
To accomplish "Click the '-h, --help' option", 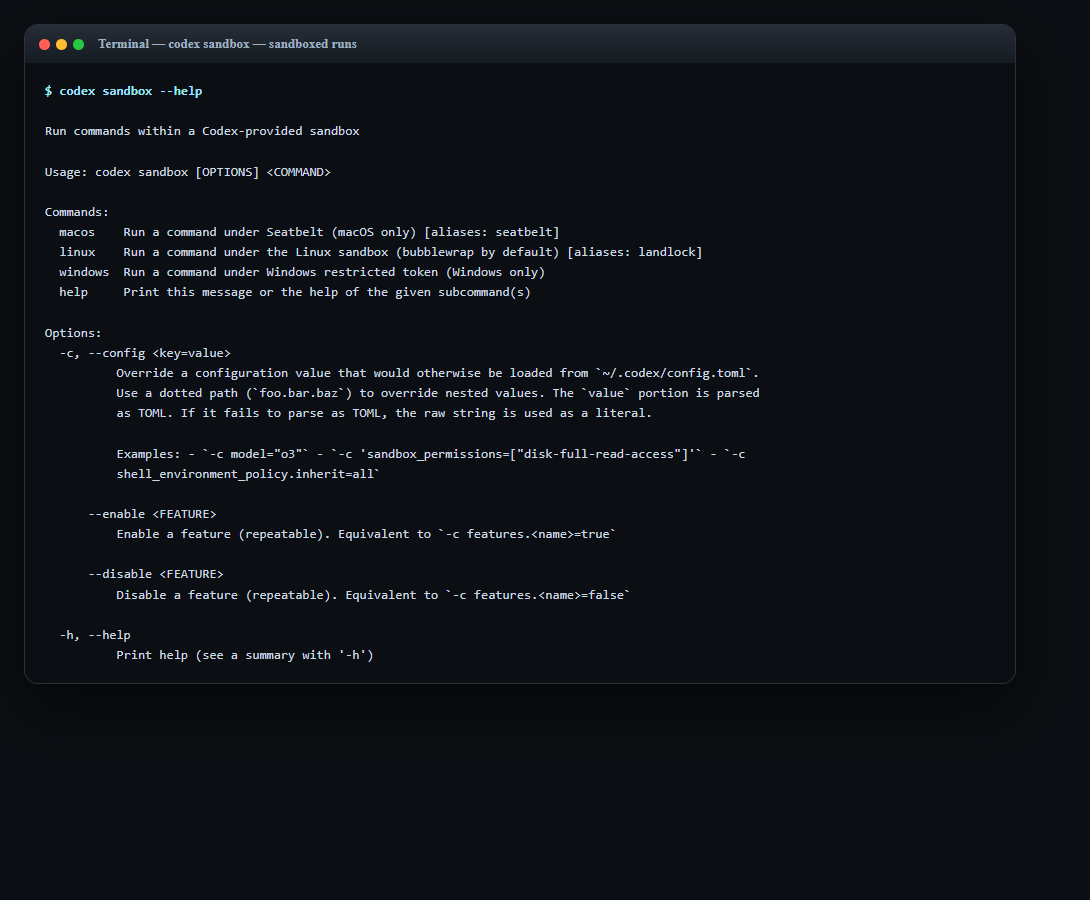I will pos(95,635).
